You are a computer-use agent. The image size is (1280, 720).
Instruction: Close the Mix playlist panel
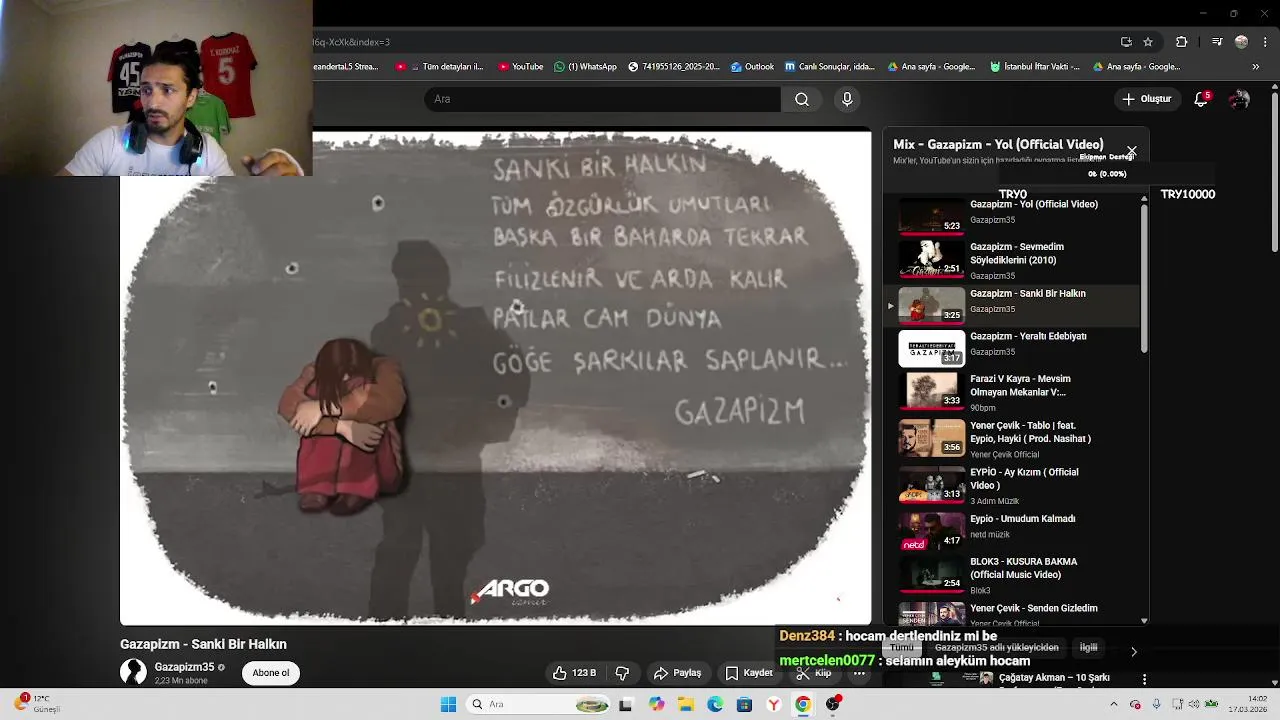(x=1131, y=152)
